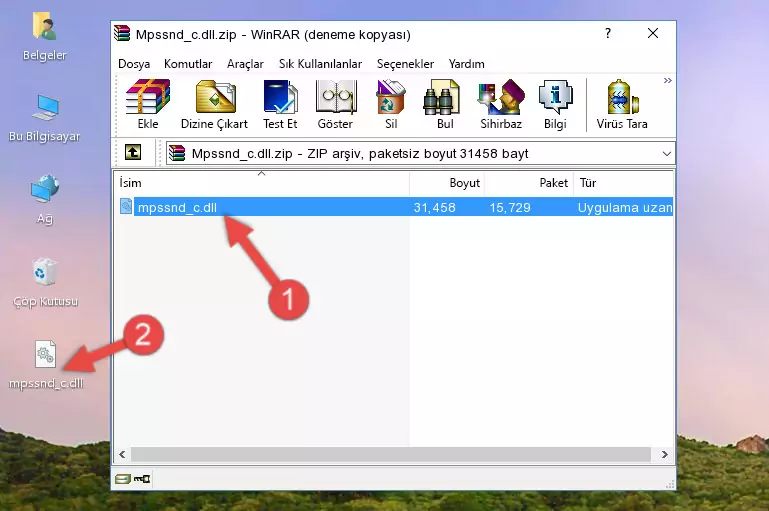Screen dimensions: 769x511
Task: Open the Araçlar menu
Action: [x=245, y=64]
